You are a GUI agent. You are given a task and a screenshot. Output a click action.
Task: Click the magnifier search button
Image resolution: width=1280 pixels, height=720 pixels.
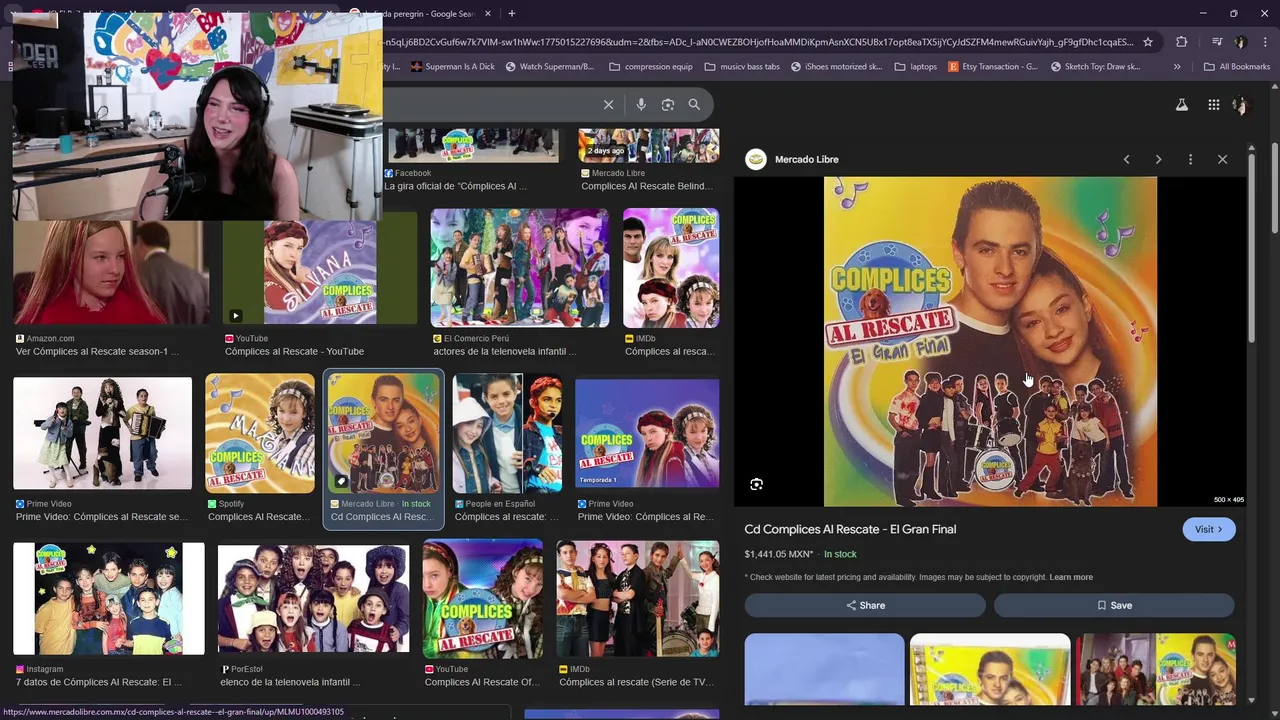tap(694, 104)
